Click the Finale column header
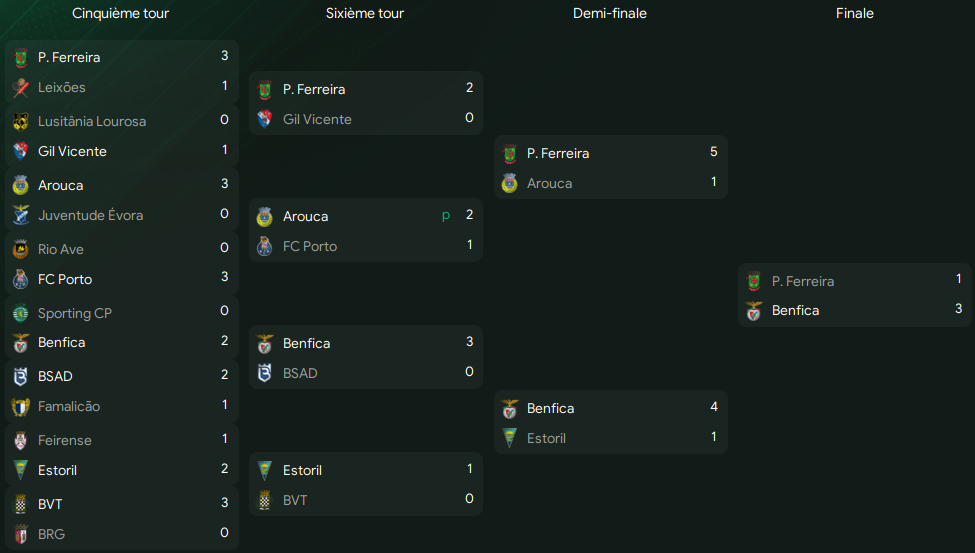The width and height of the screenshot is (975, 553). coord(854,13)
